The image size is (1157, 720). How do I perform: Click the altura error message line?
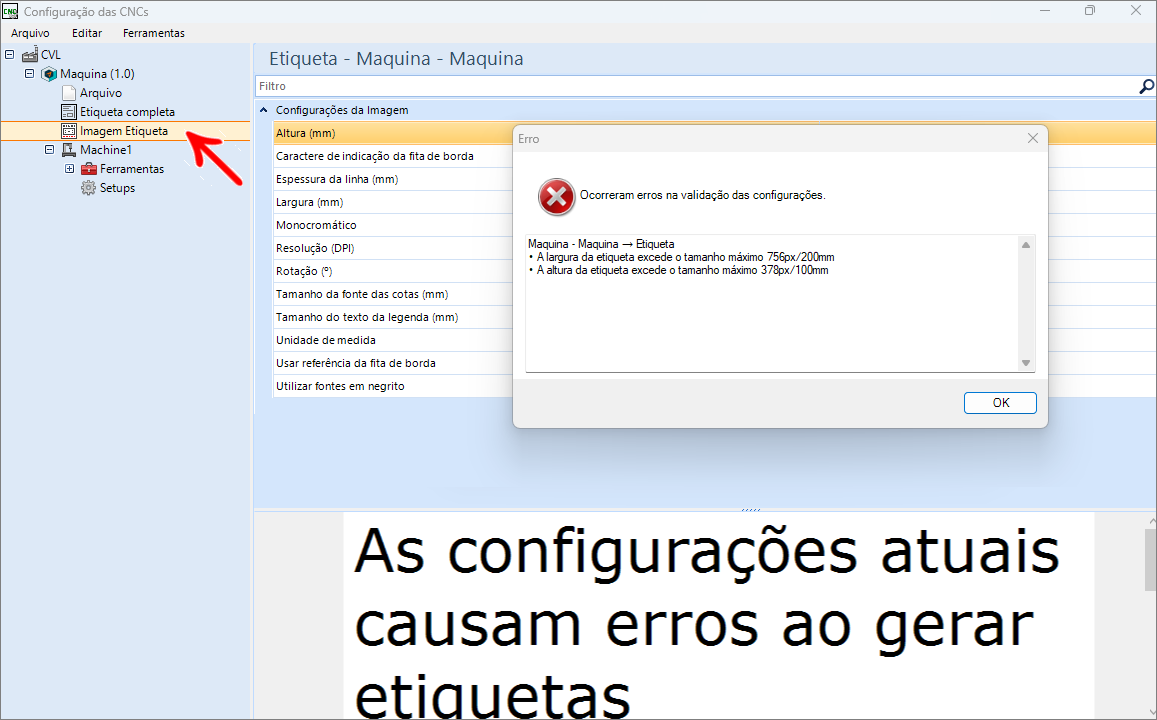point(679,271)
